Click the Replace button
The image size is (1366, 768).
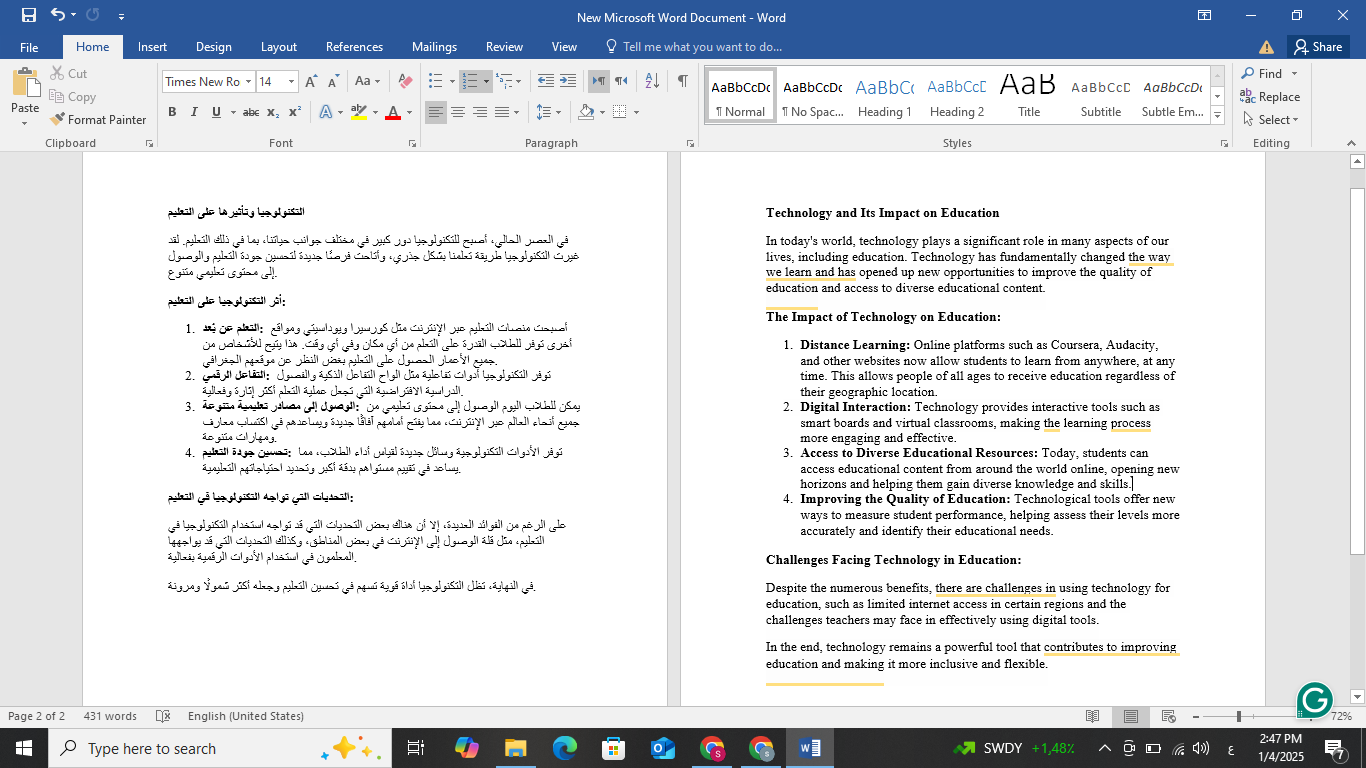(x=1270, y=97)
